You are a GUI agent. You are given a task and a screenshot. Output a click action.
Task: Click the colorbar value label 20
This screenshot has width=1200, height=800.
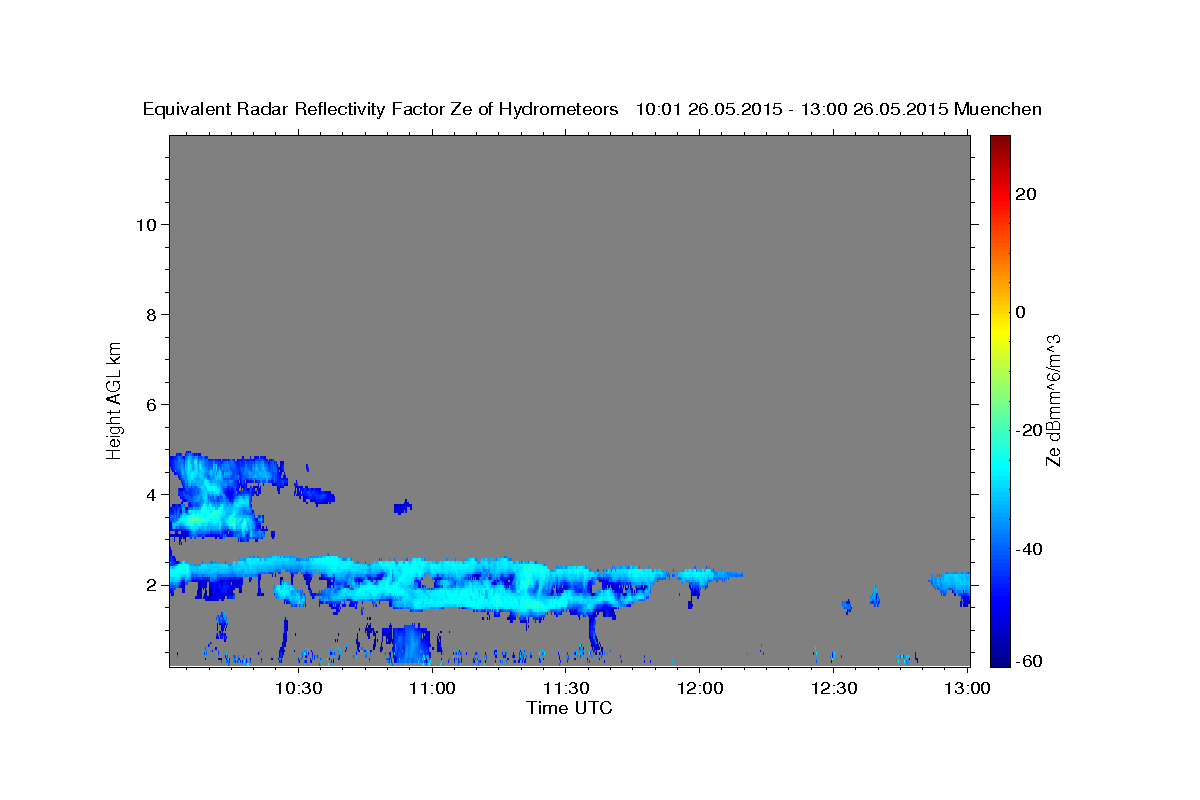1027,194
